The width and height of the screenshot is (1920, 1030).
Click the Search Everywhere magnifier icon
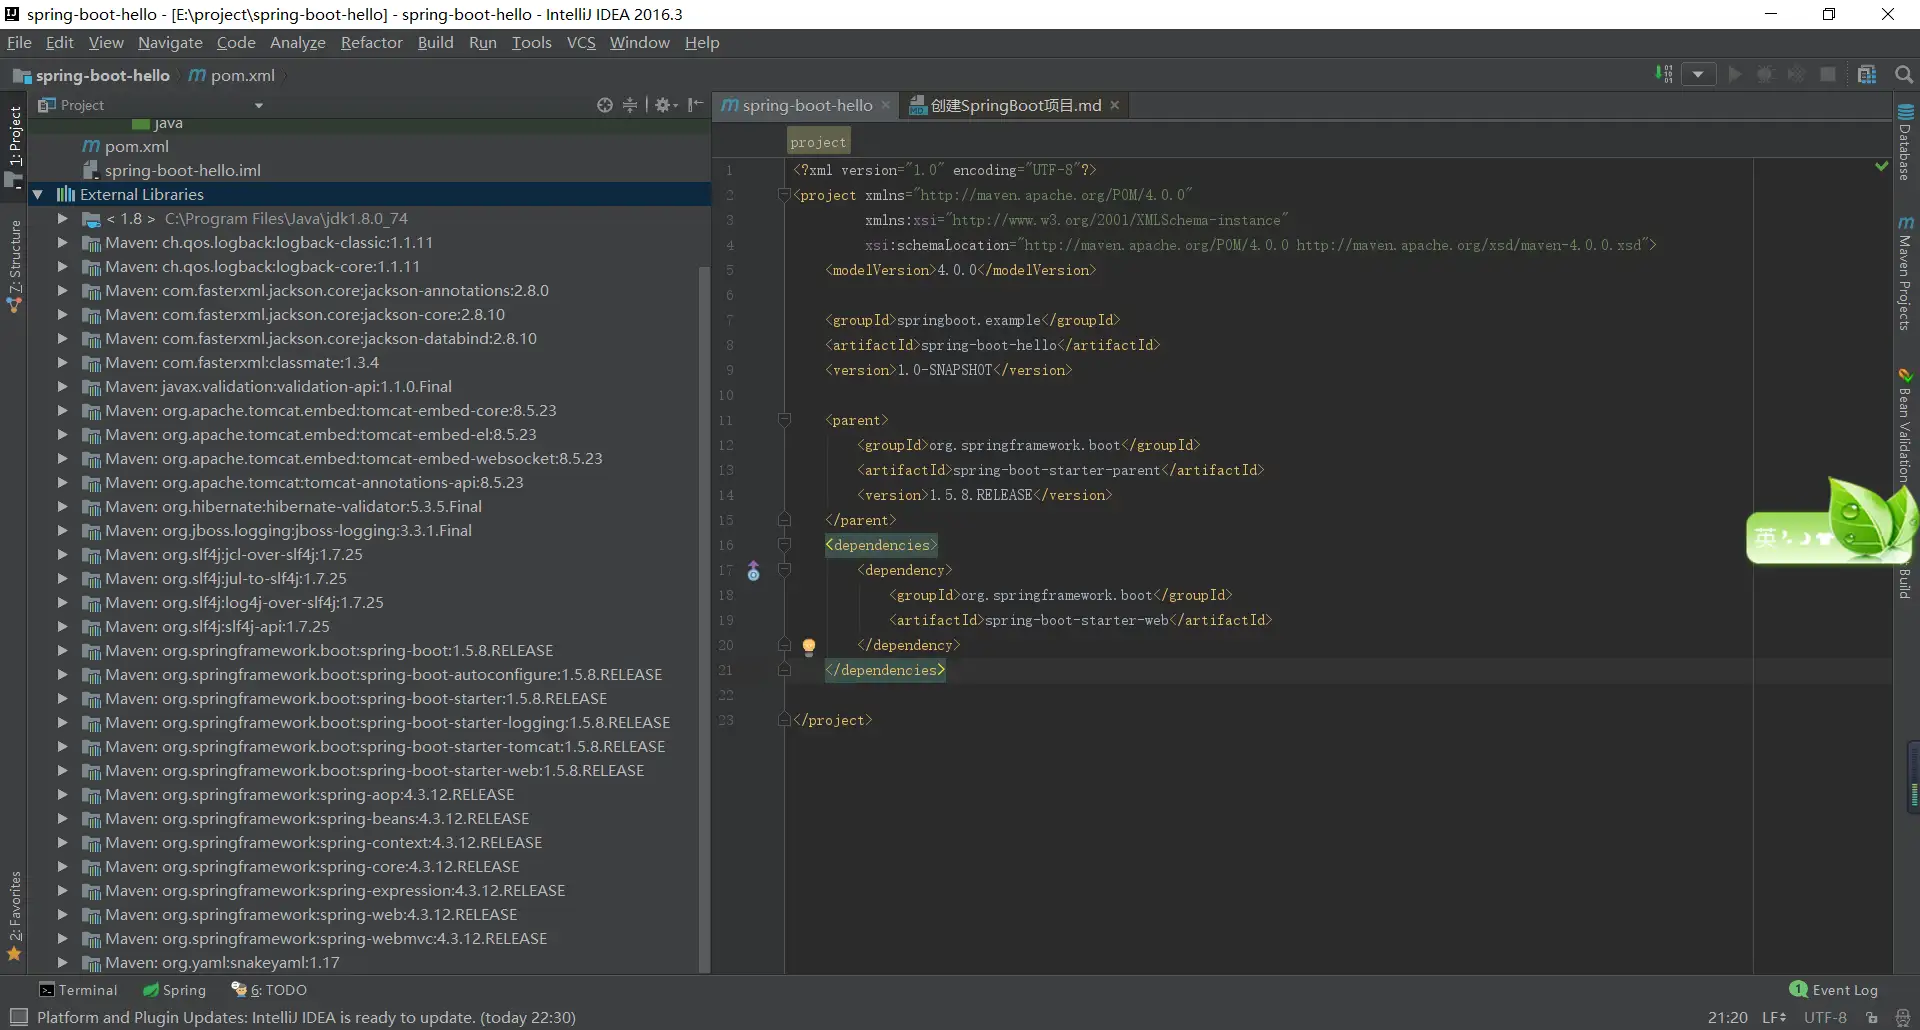pos(1904,75)
